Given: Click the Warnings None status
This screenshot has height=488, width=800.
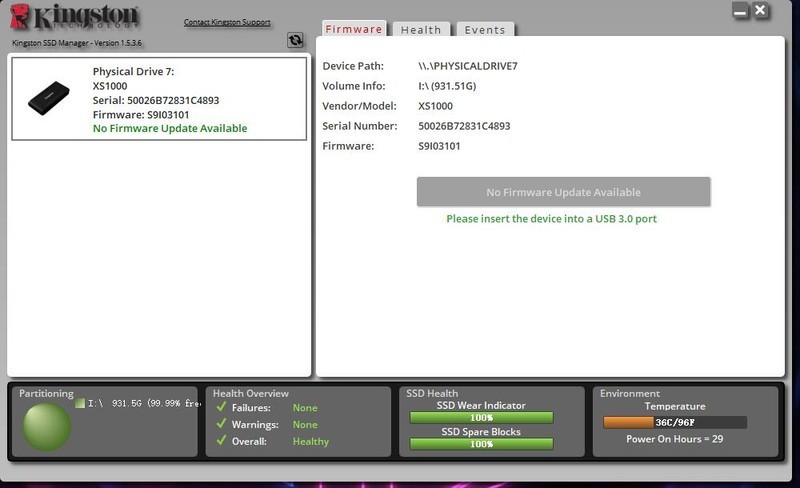Looking at the screenshot, I should [305, 425].
